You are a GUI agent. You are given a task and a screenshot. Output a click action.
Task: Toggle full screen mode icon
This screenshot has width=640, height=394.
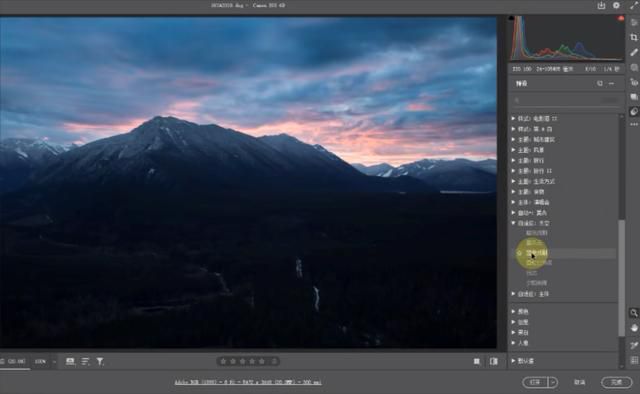pos(633,5)
